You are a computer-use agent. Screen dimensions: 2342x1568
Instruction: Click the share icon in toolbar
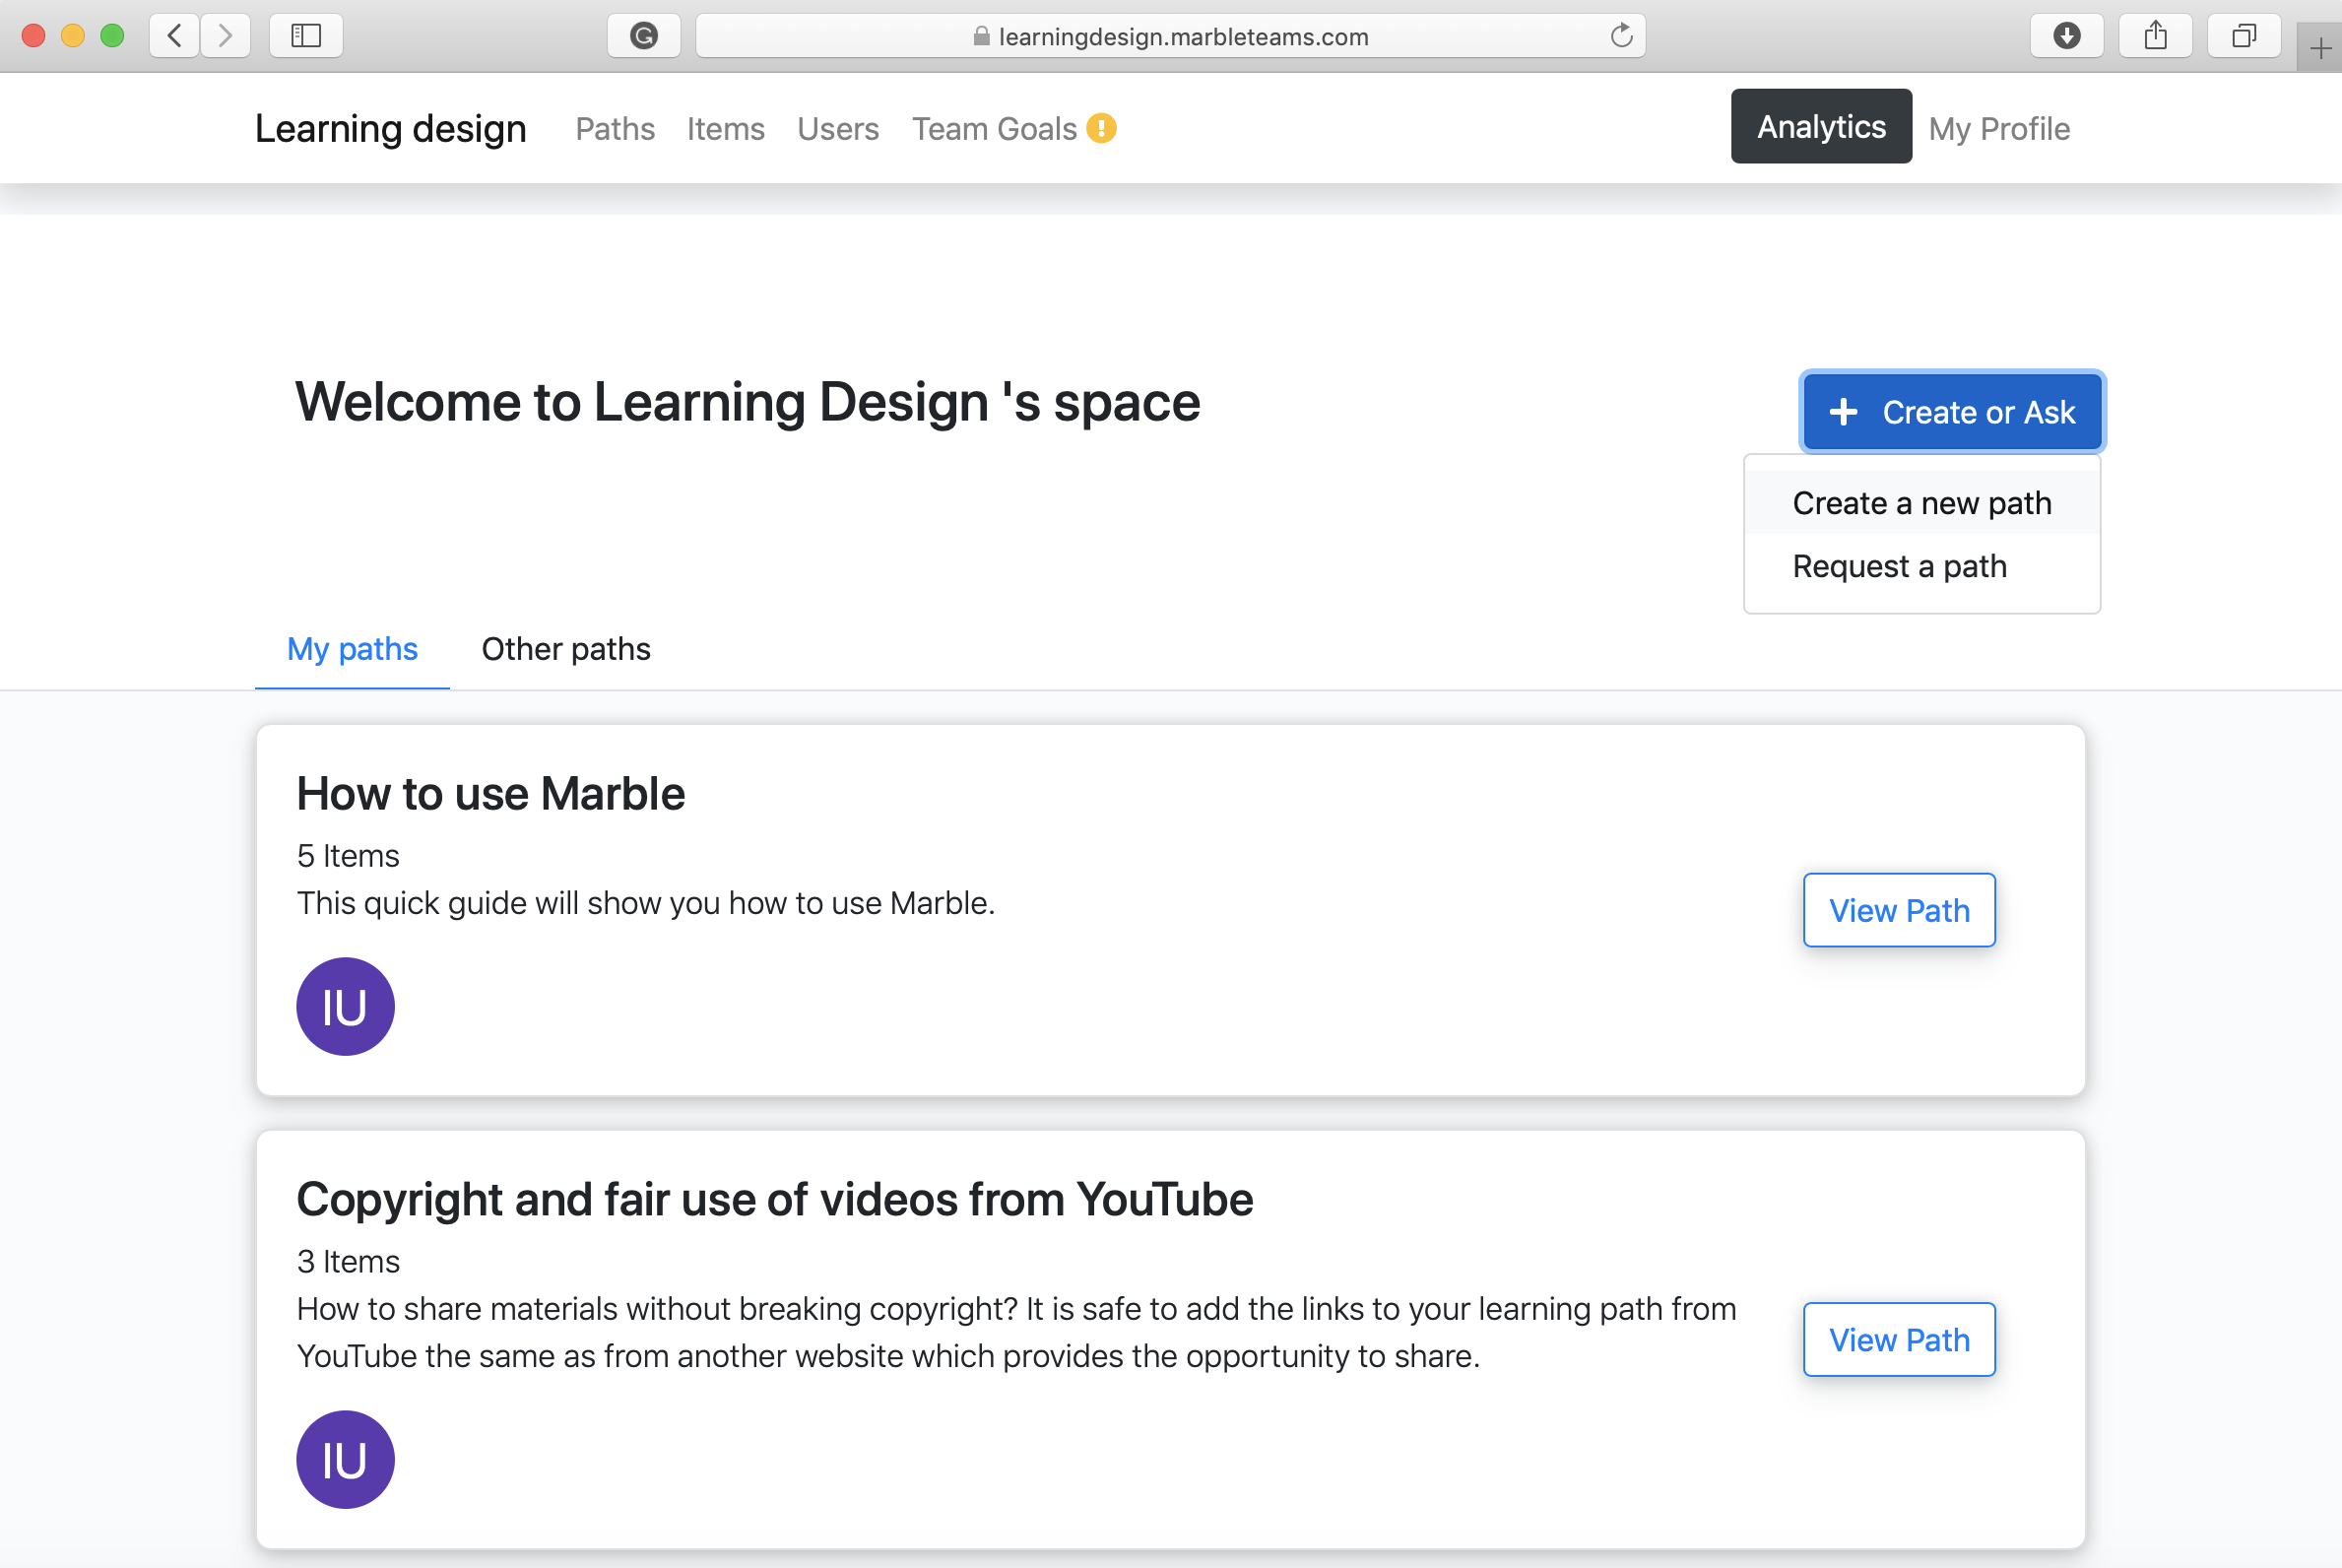2155,36
